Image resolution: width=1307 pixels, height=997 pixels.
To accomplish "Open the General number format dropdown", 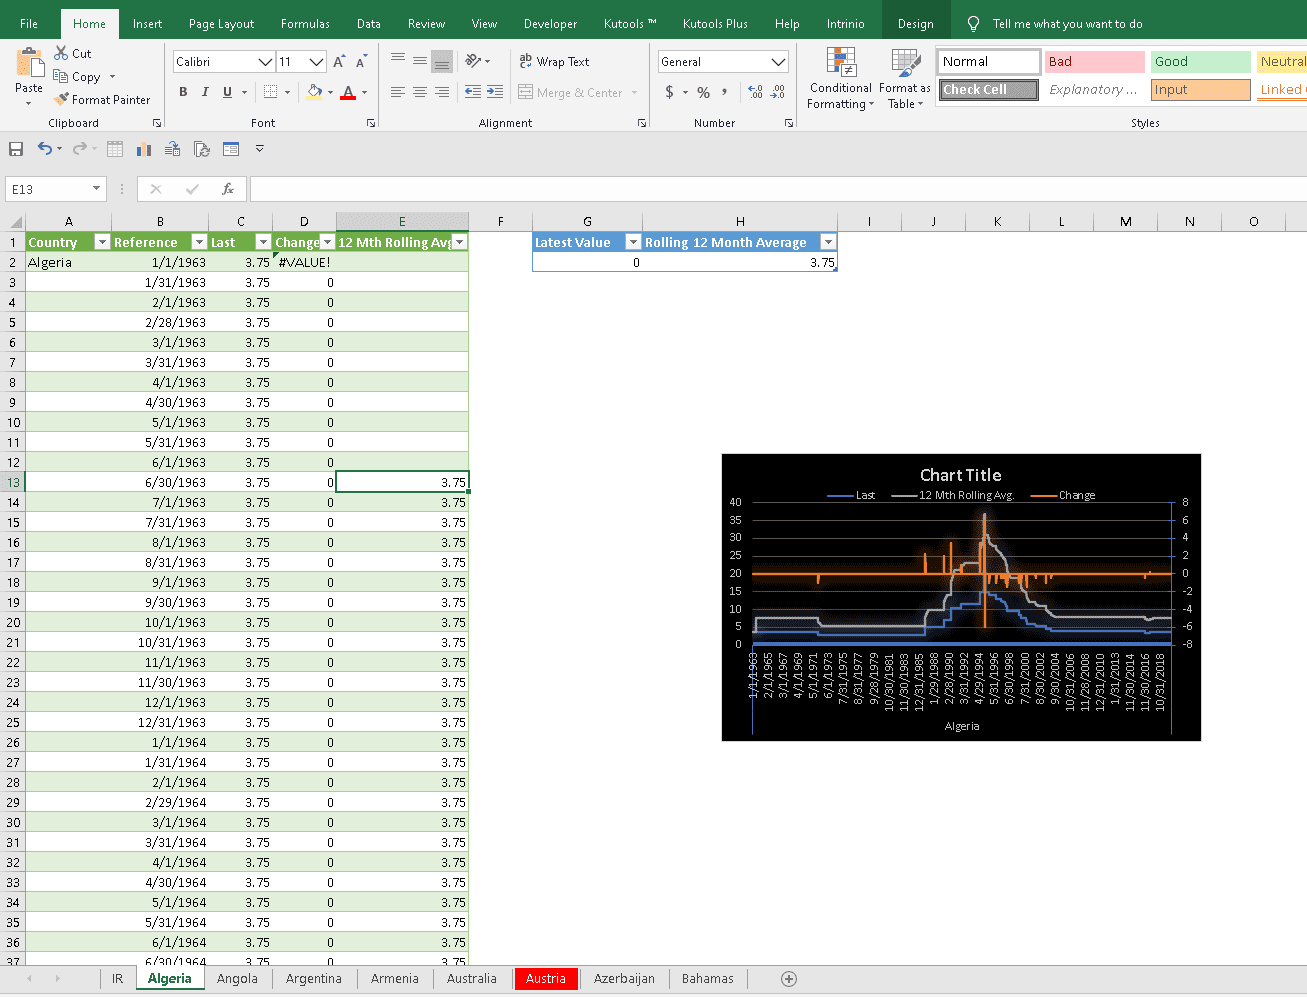I will click(778, 62).
